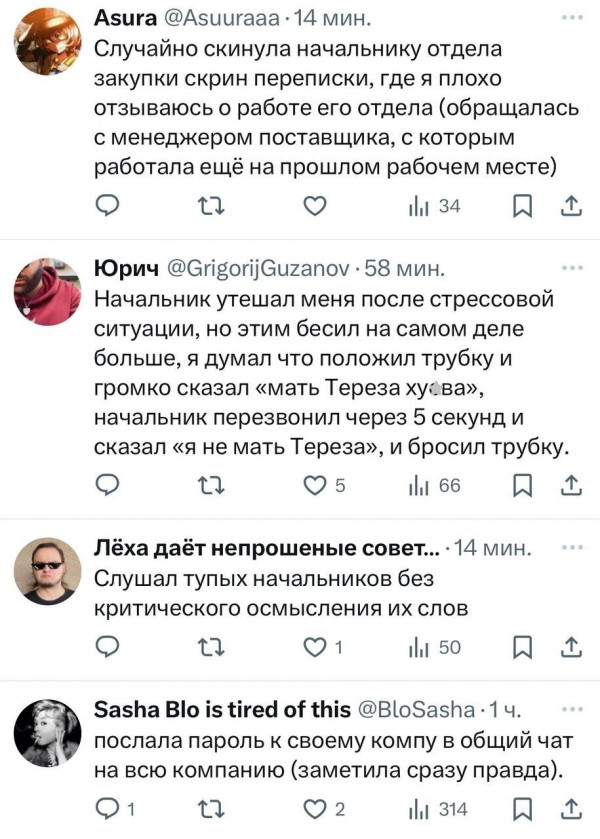Like Asura's tweet
The width and height of the screenshot is (600, 839).
[x=315, y=206]
